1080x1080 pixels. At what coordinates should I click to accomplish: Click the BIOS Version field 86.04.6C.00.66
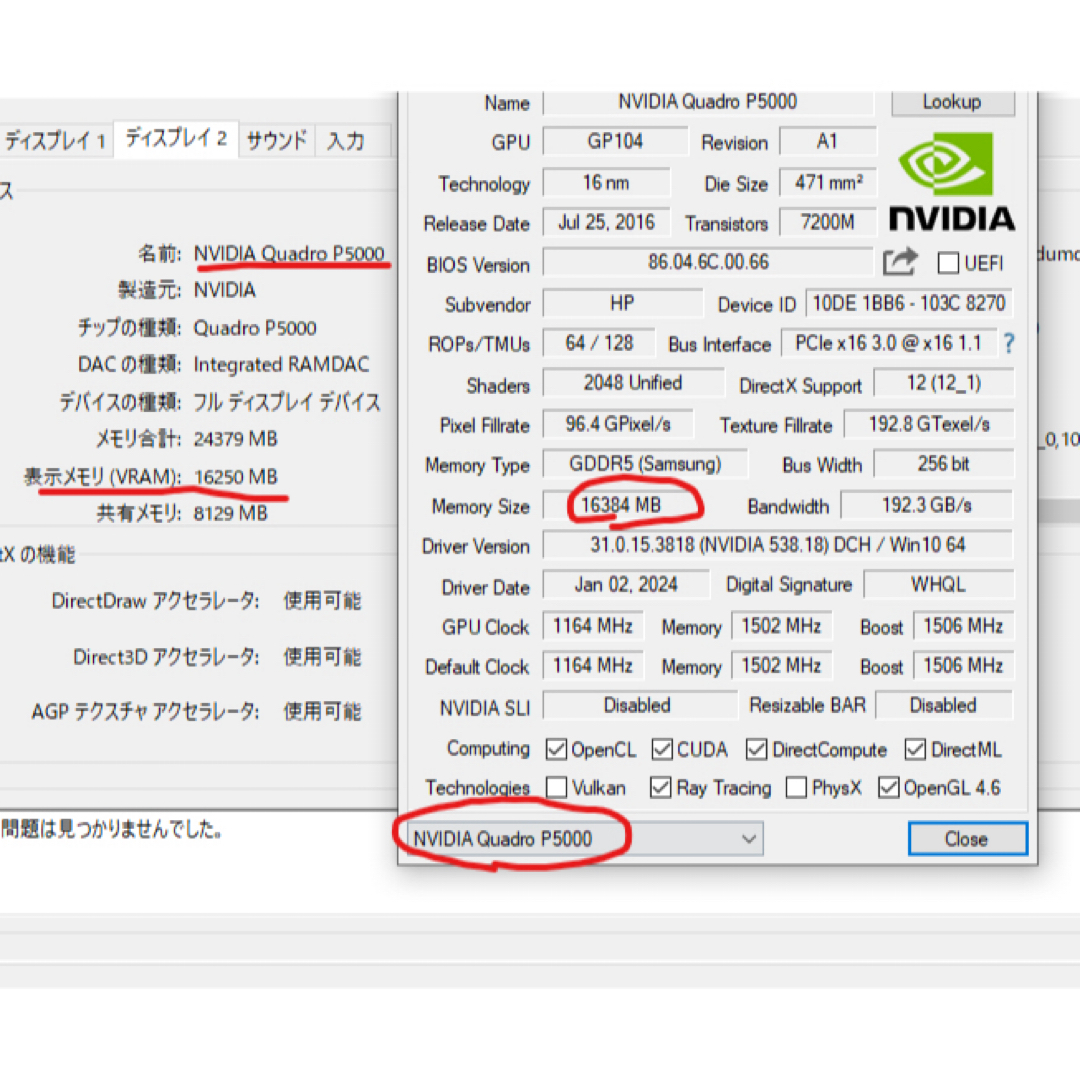coord(708,262)
